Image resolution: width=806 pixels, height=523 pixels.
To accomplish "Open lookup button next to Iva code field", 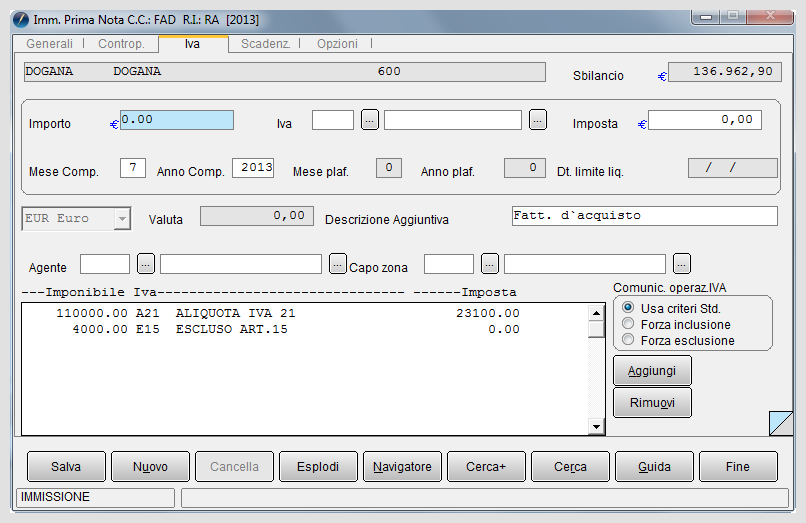I will click(x=370, y=120).
